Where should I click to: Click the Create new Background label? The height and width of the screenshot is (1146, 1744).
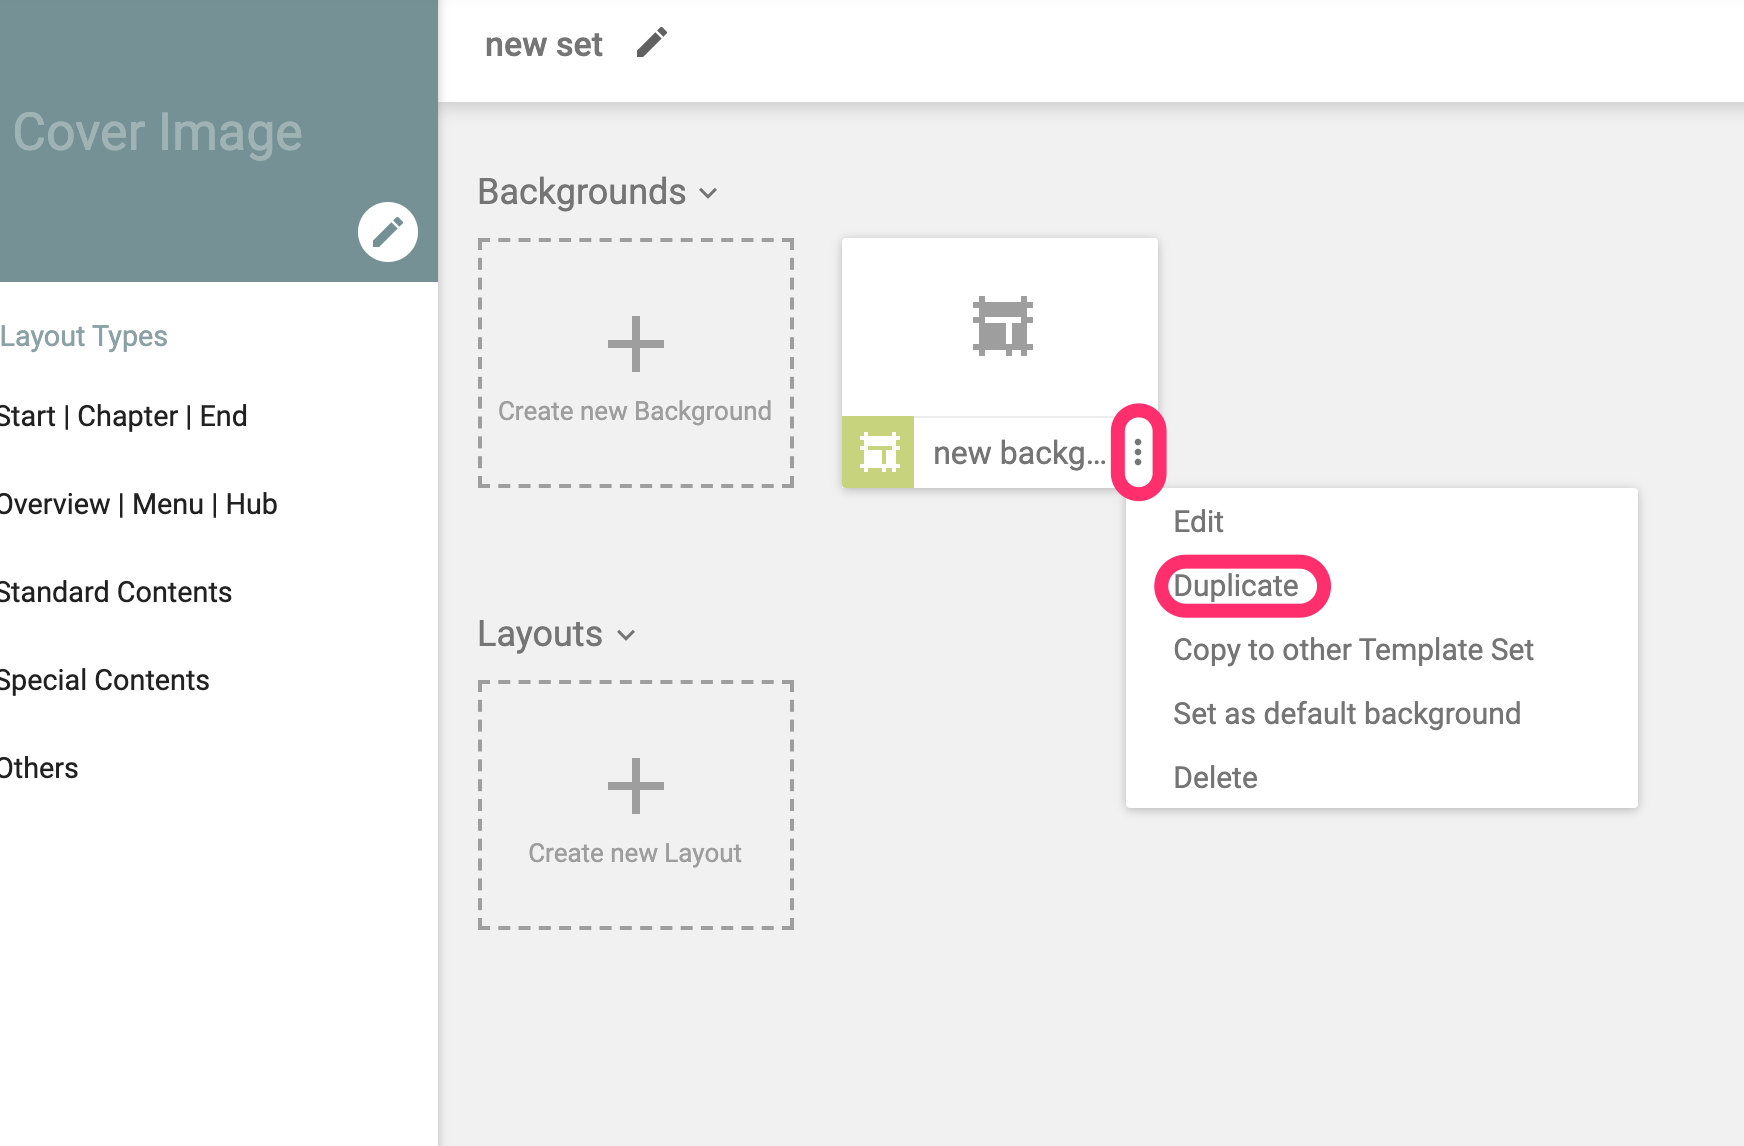point(635,411)
